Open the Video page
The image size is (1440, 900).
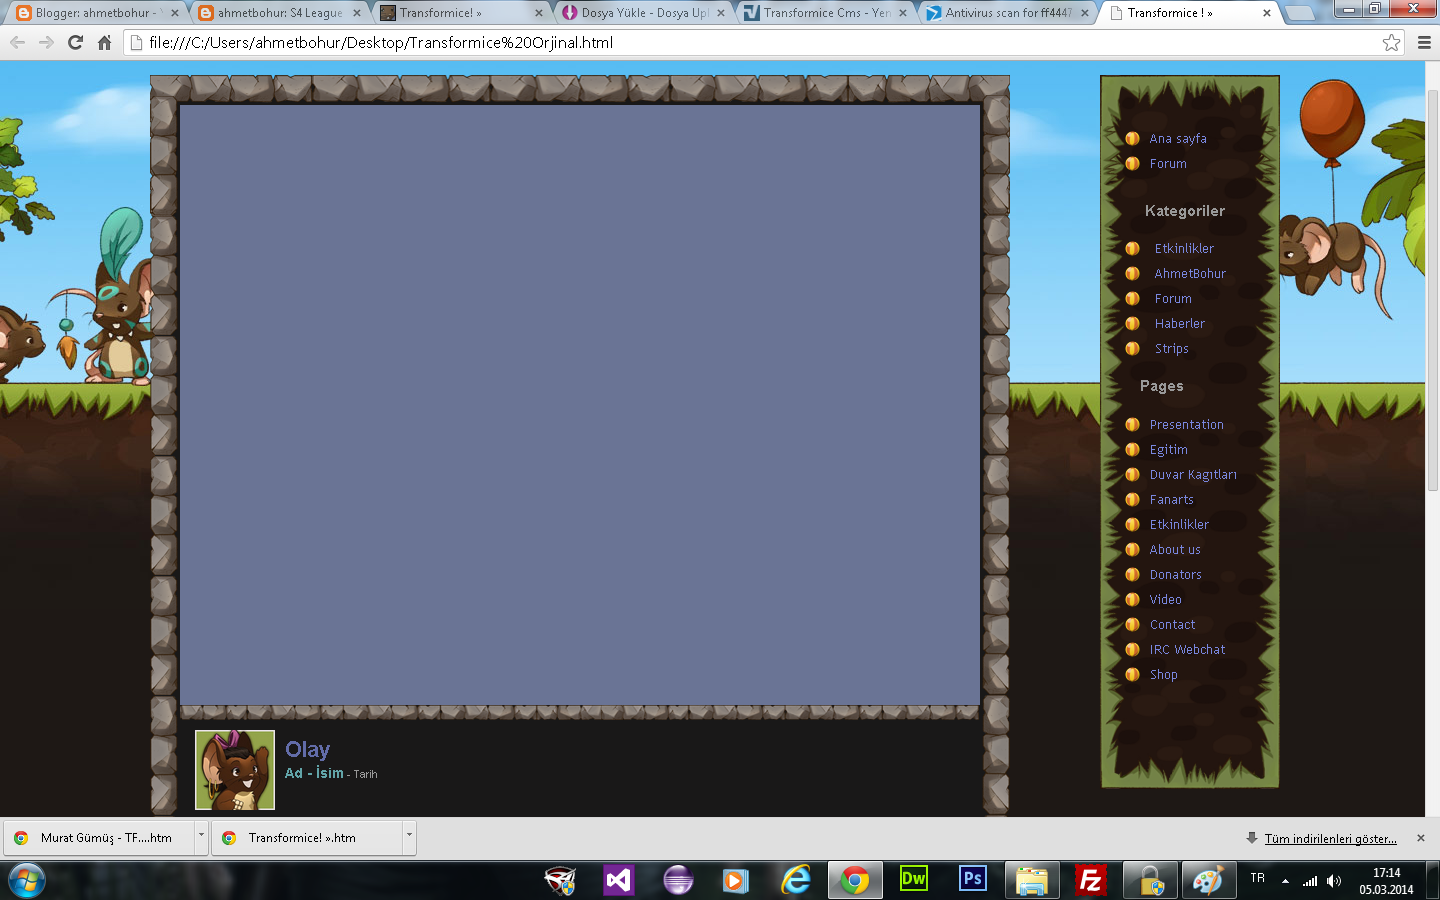1166,600
